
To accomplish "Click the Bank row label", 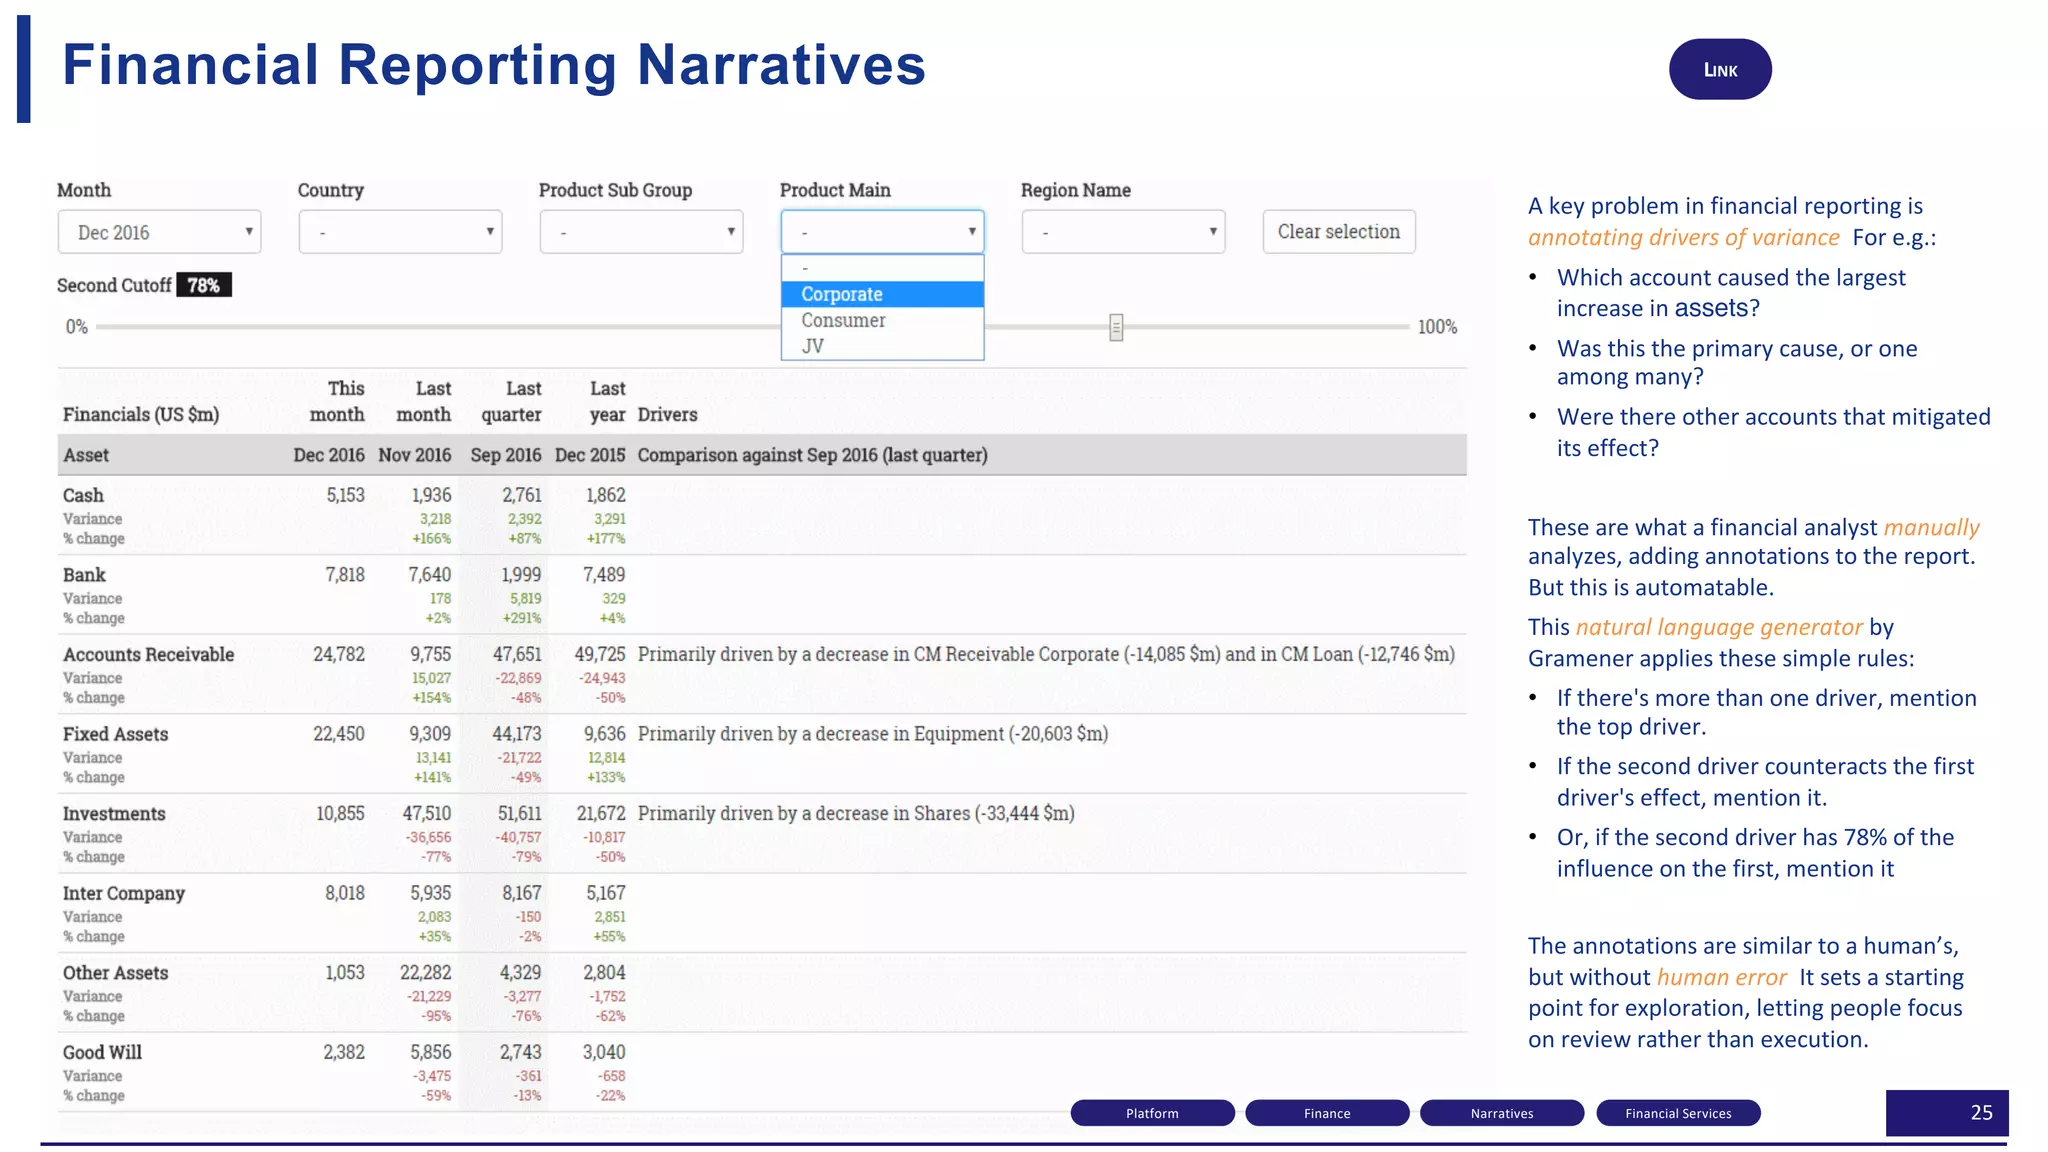I will click(84, 575).
